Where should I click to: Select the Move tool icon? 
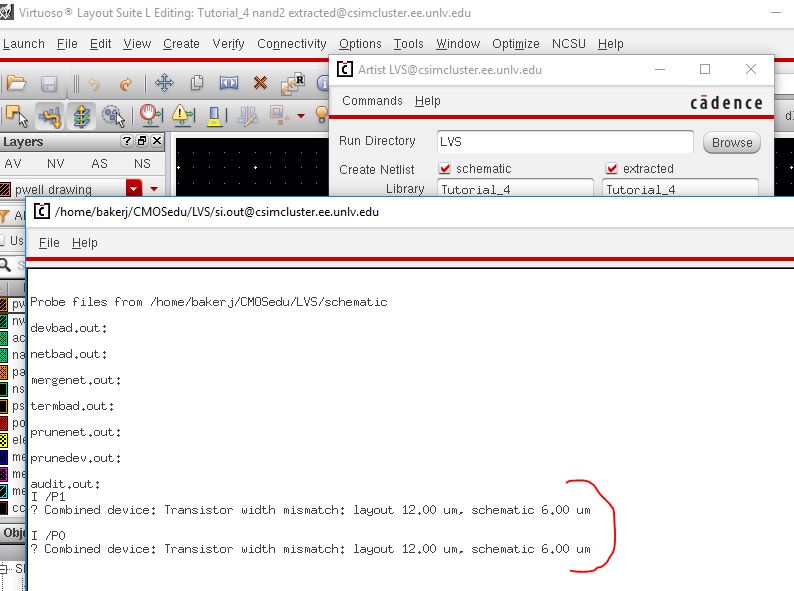point(164,83)
